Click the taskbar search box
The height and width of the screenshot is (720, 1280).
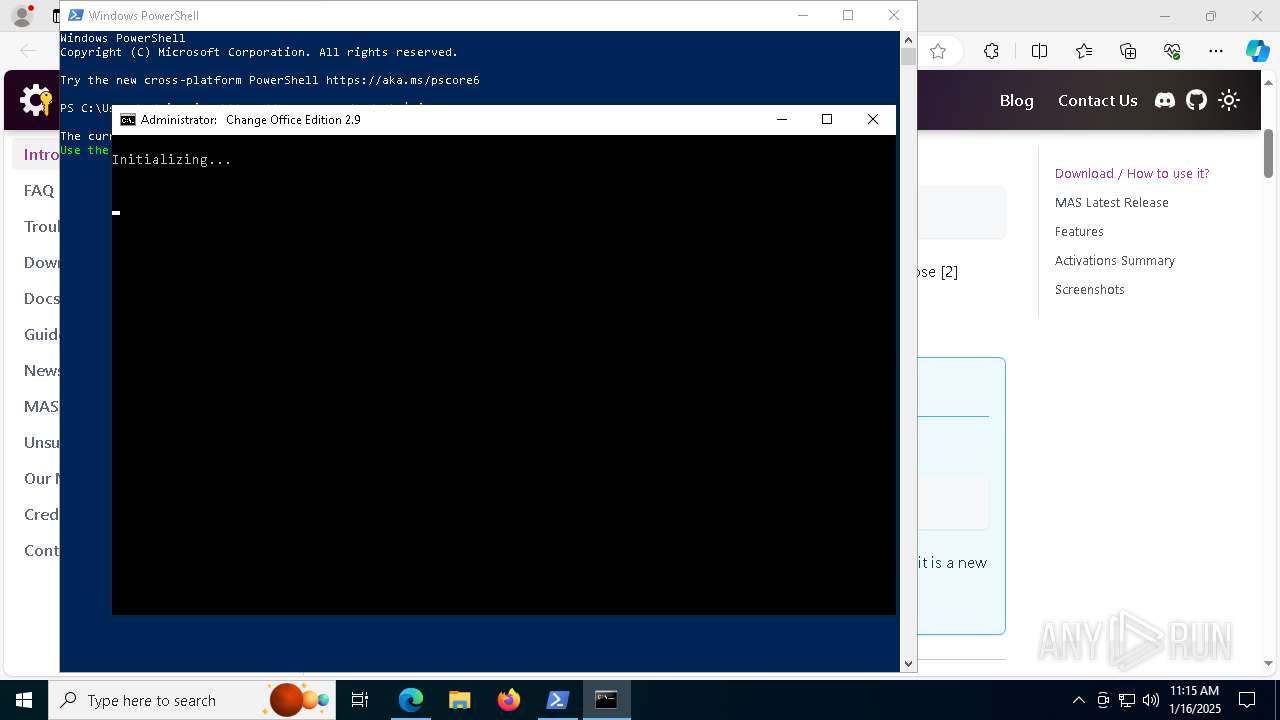192,700
